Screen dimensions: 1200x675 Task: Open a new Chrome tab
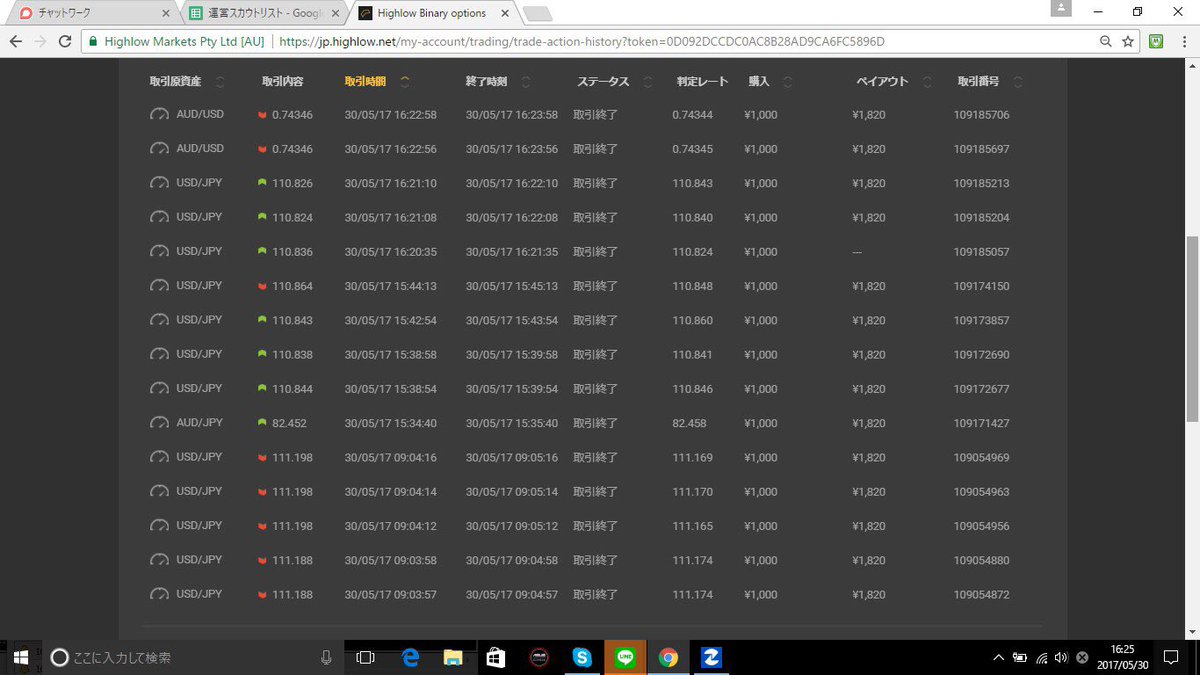click(538, 14)
